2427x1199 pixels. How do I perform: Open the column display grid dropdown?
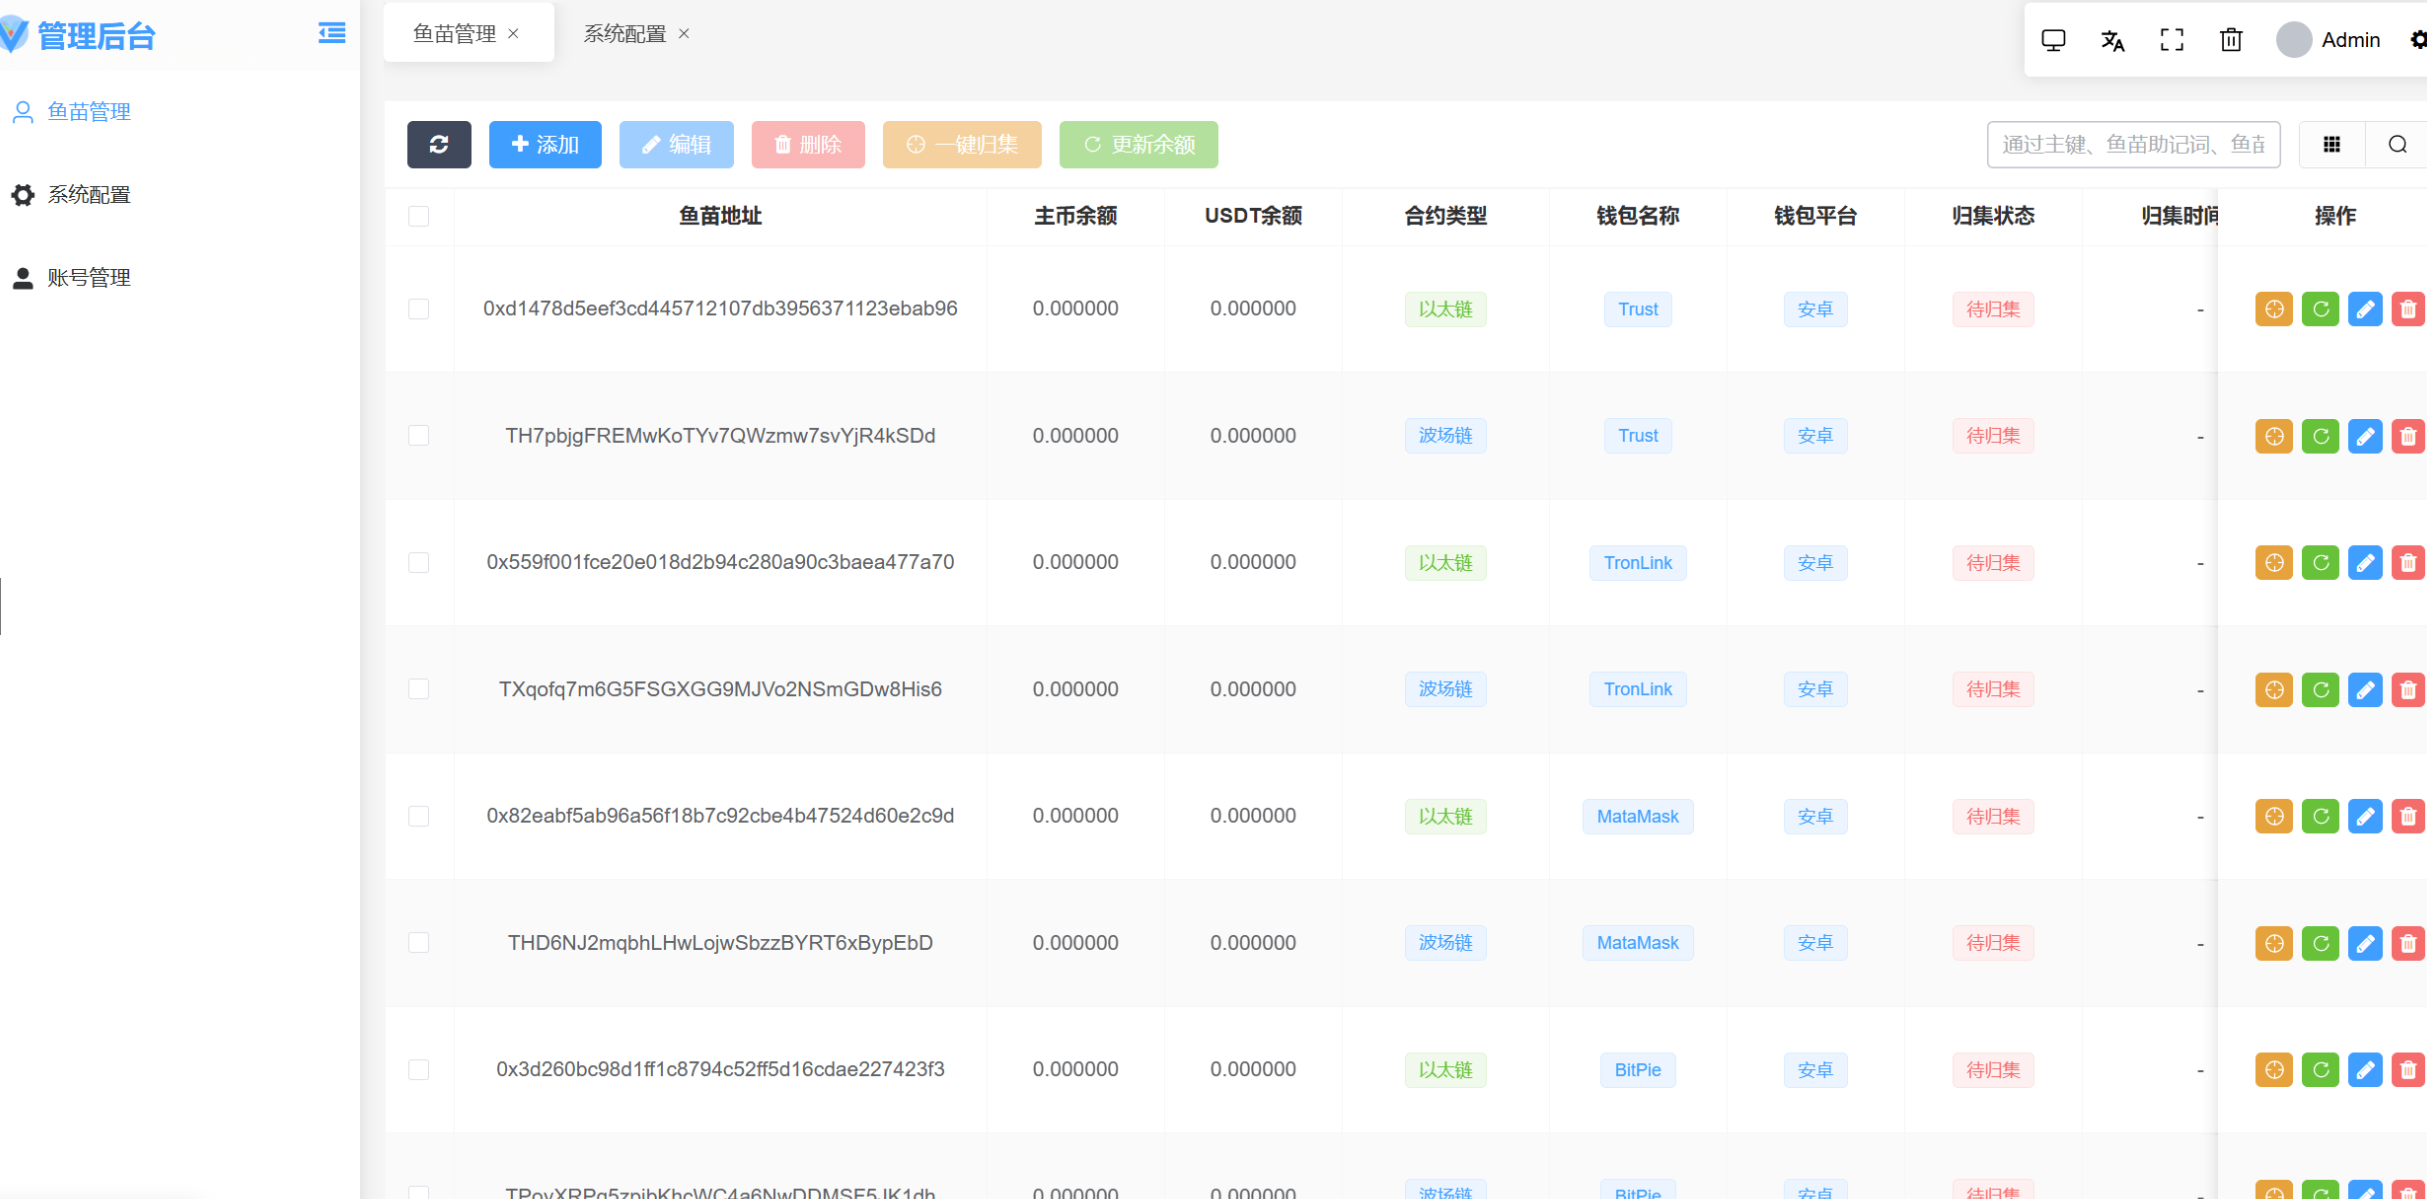point(2331,144)
